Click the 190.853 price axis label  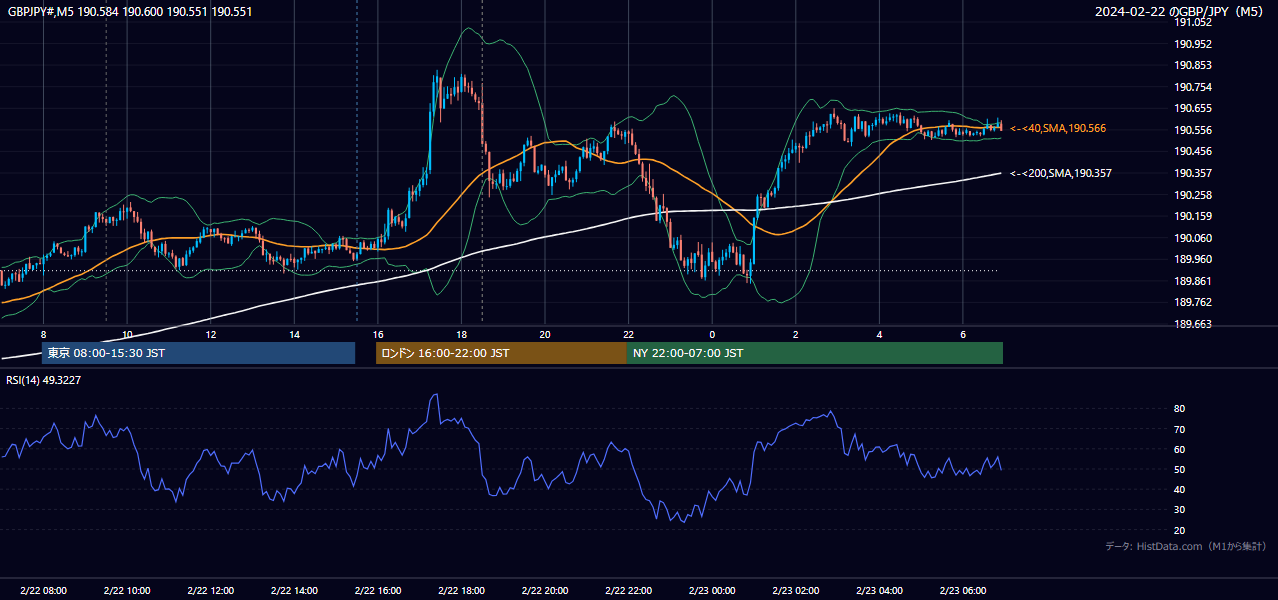[1193, 65]
